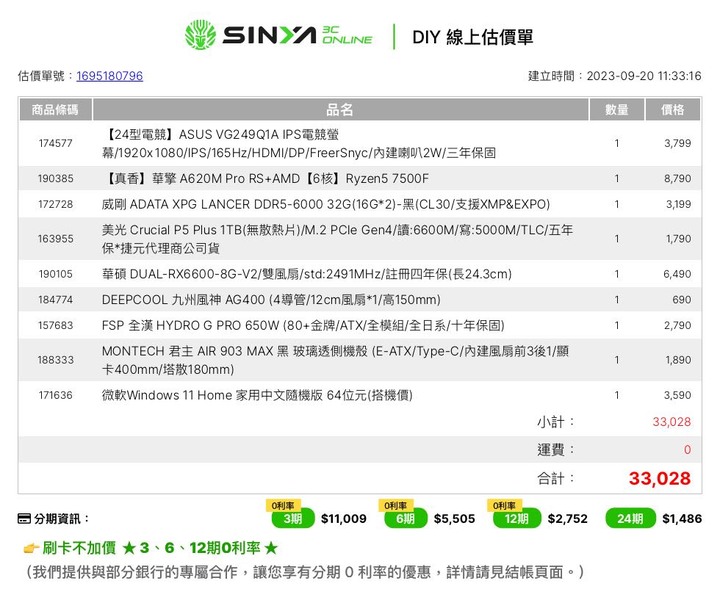Screen dimensions: 720x600
Task: Click the $2,752 installment amount
Action: (568, 519)
